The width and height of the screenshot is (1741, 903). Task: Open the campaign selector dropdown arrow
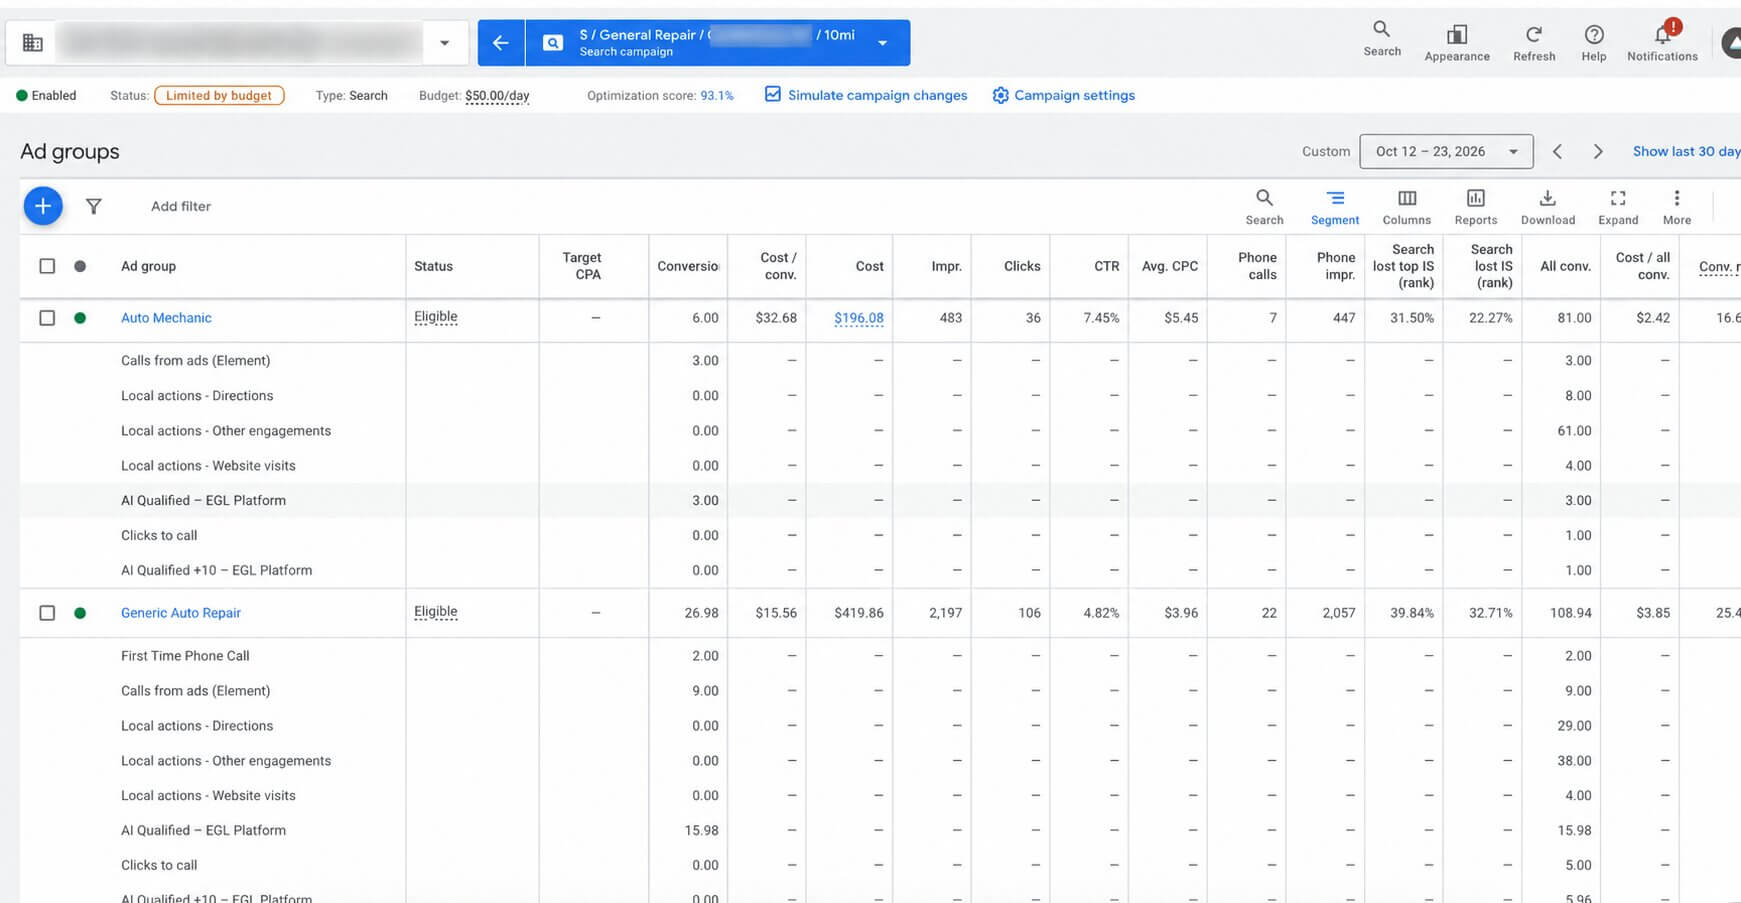coord(882,43)
